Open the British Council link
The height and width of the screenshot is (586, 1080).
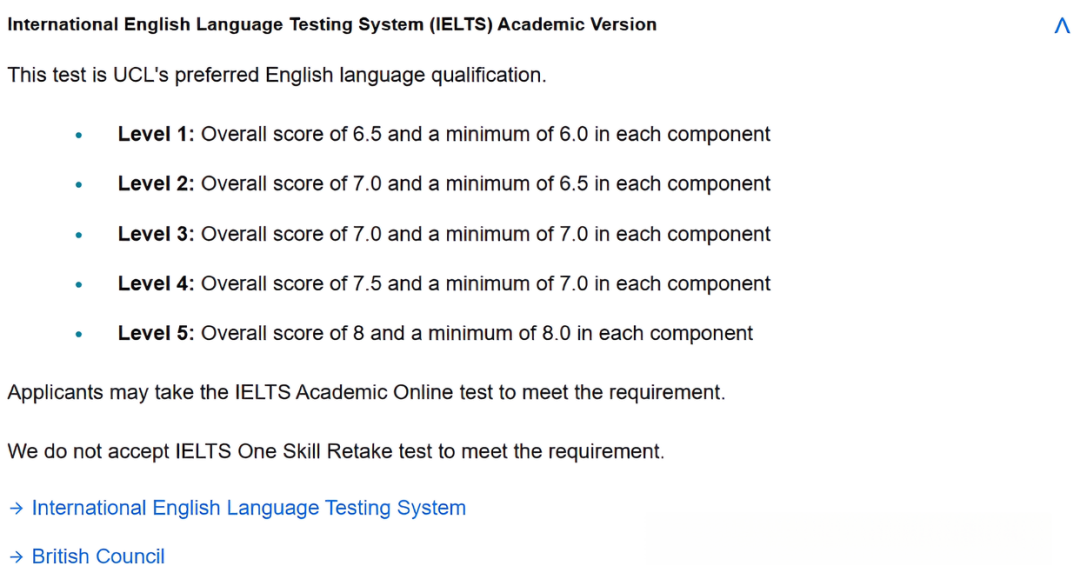[x=98, y=557]
